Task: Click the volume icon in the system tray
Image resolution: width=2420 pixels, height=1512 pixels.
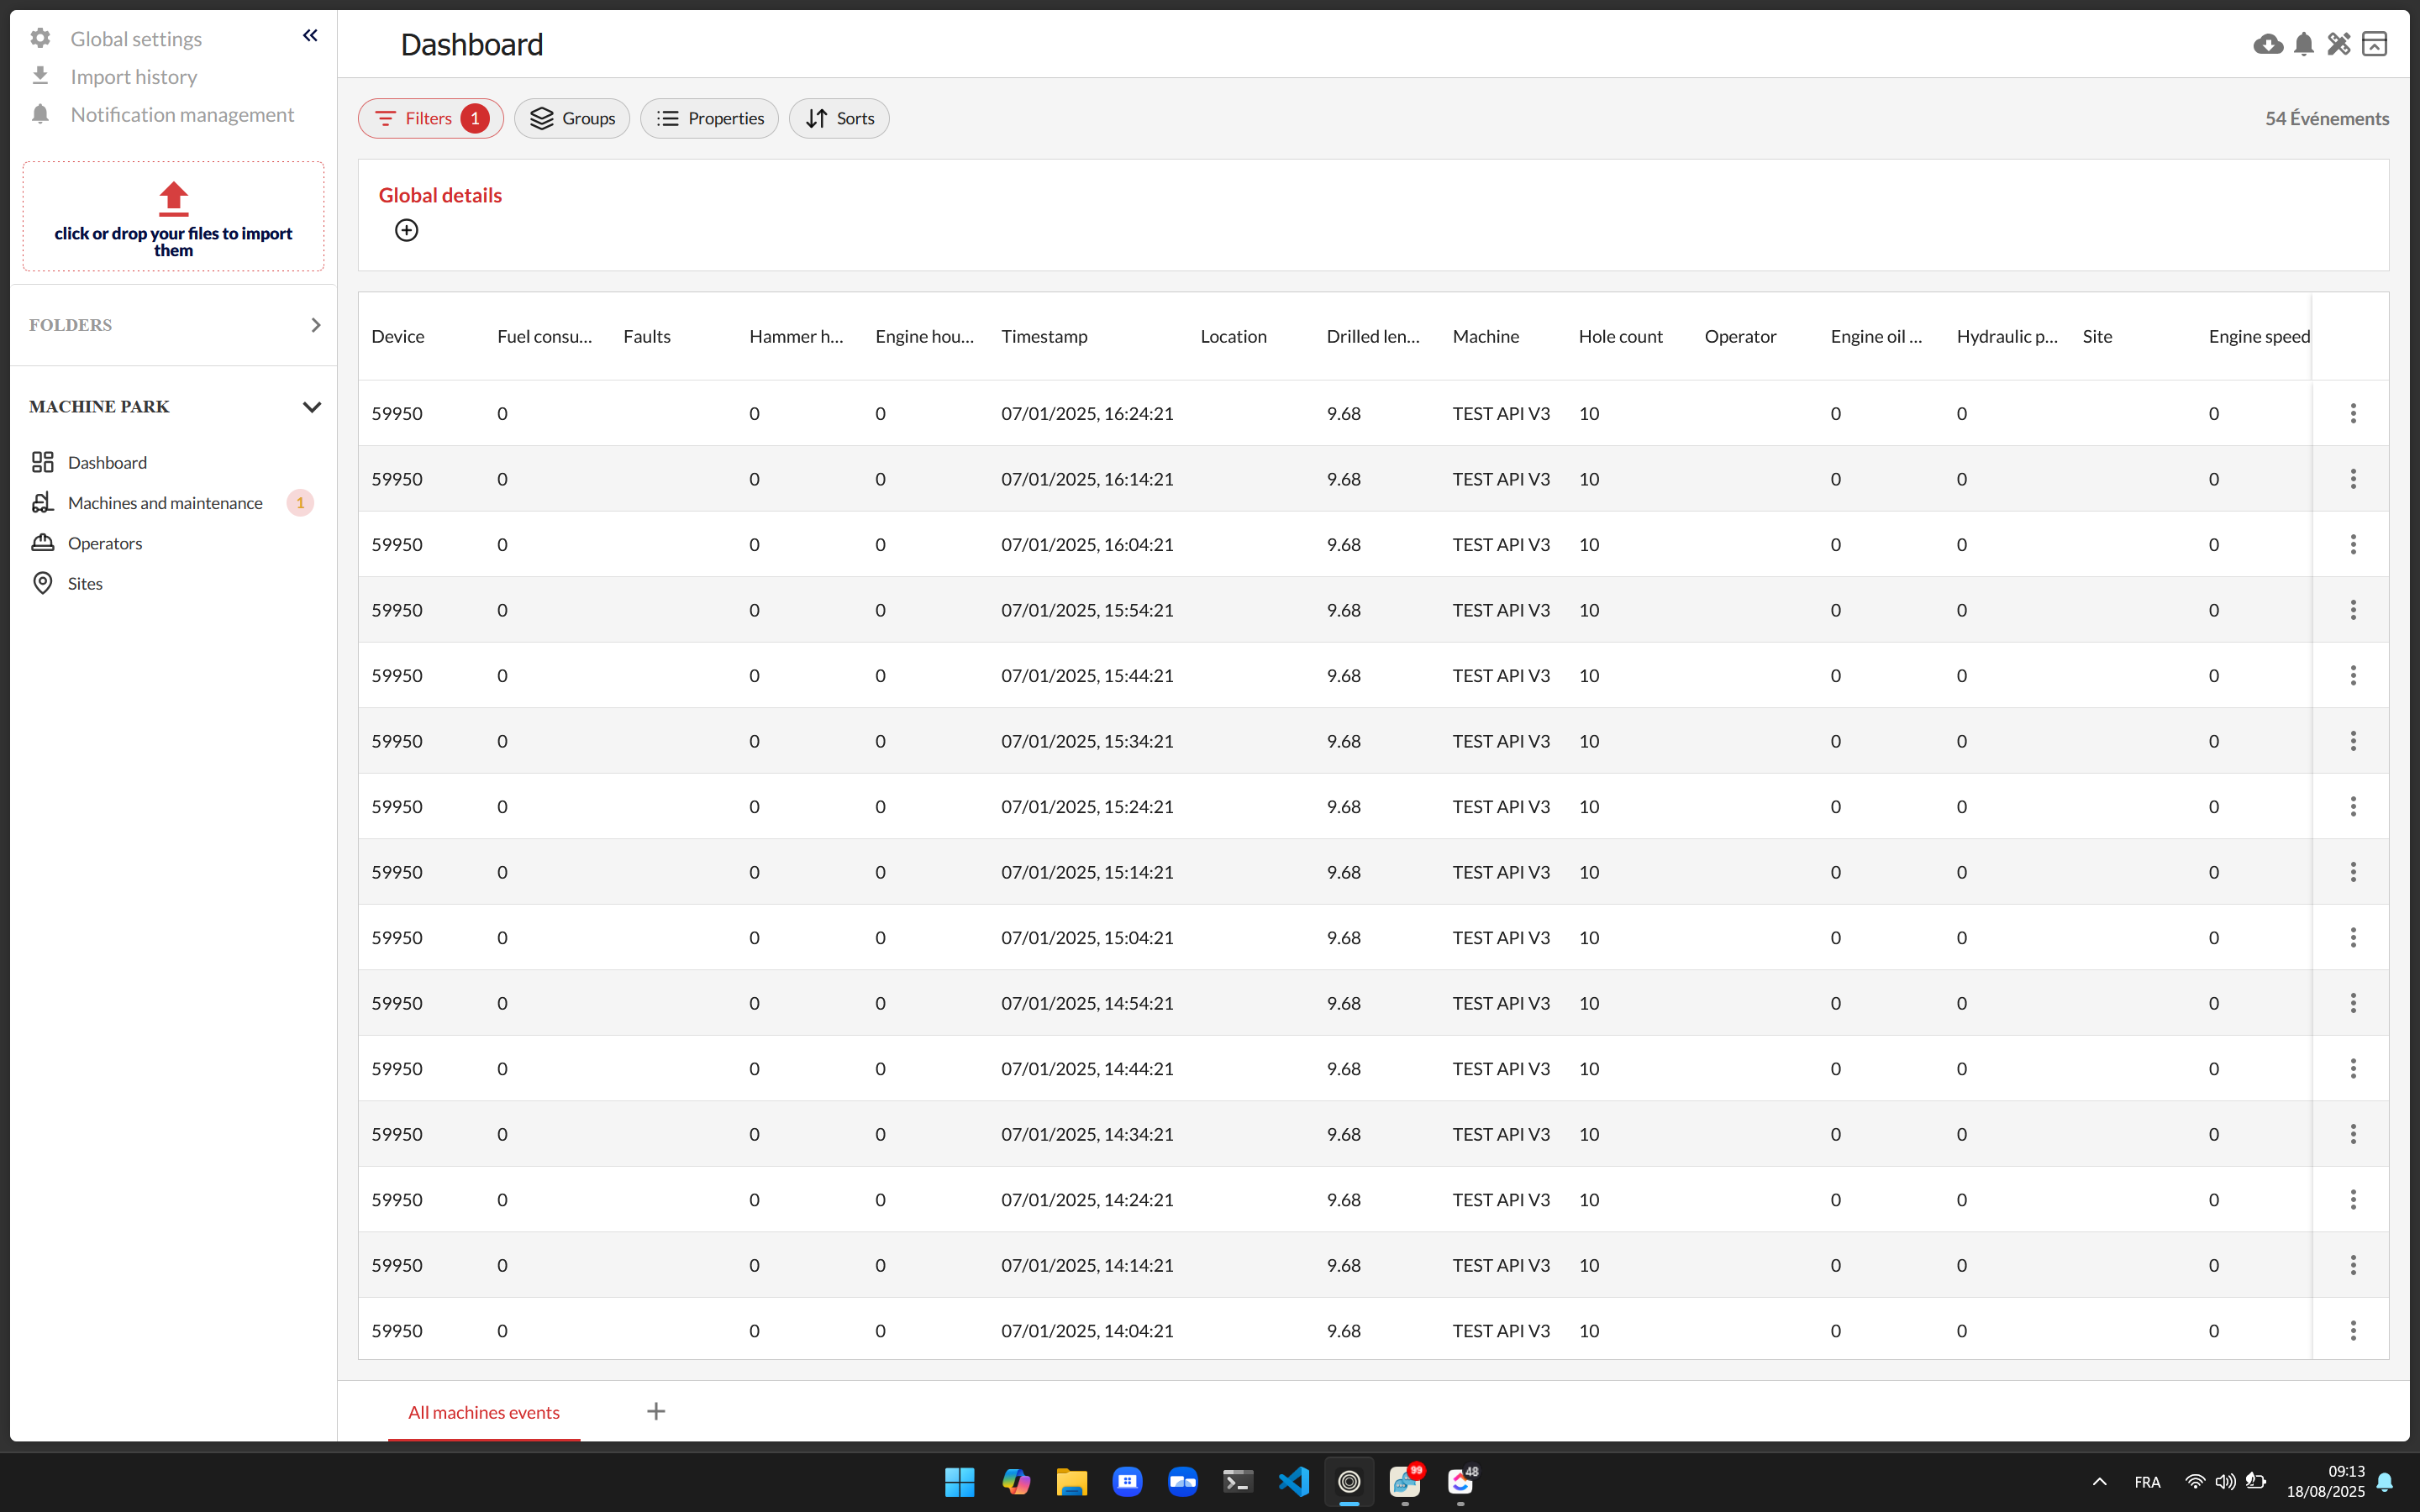Action: click(x=2225, y=1482)
